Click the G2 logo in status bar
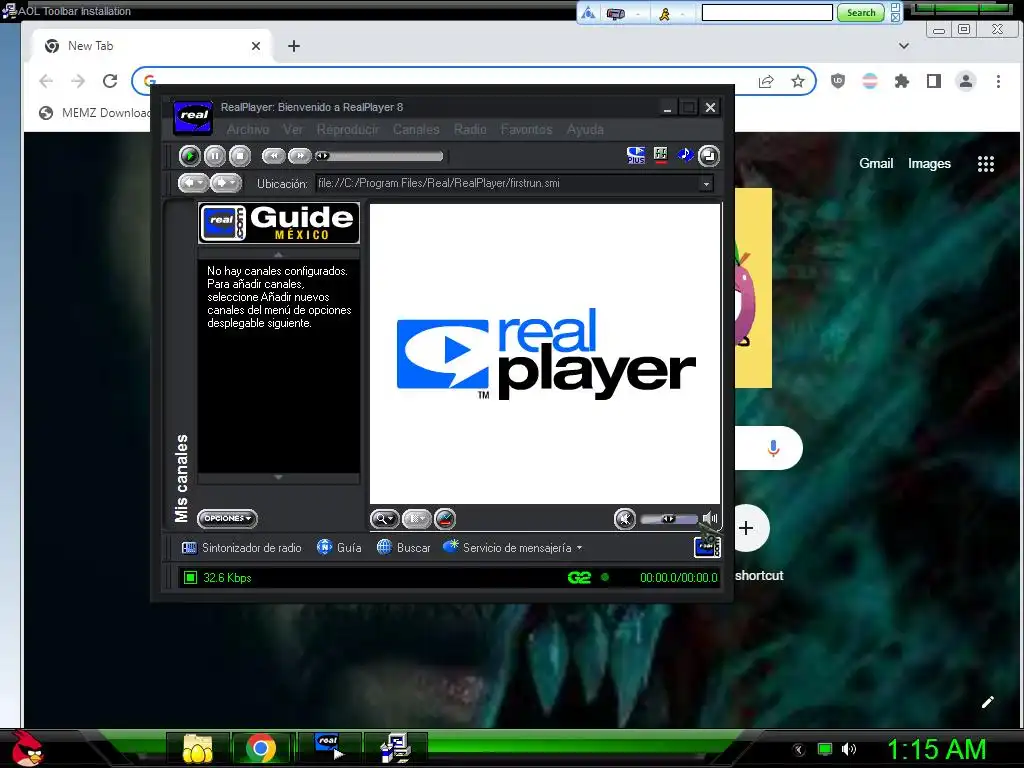This screenshot has height=768, width=1024. (x=579, y=577)
